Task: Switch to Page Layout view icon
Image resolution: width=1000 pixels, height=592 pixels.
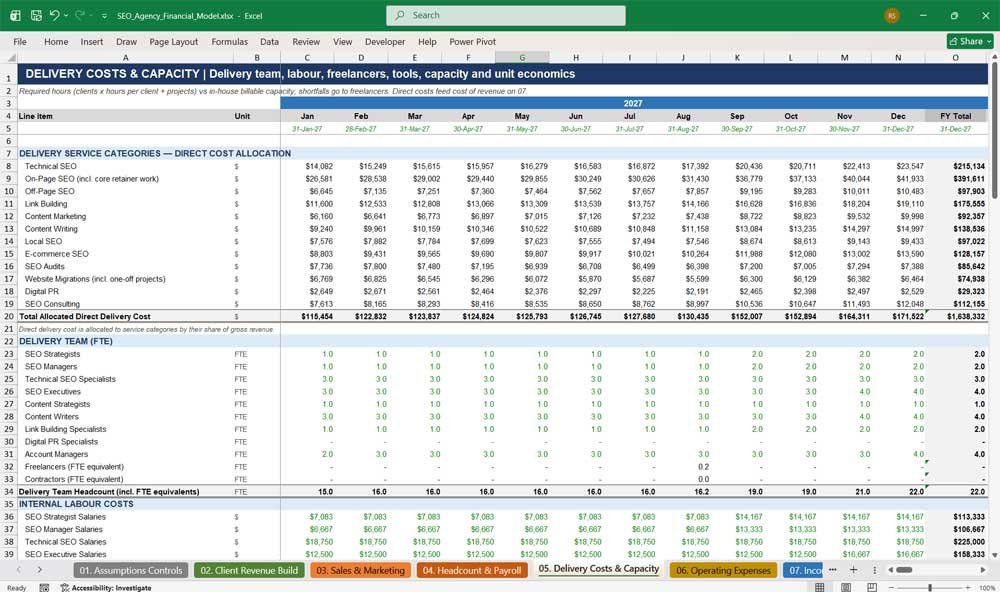Action: [846, 587]
